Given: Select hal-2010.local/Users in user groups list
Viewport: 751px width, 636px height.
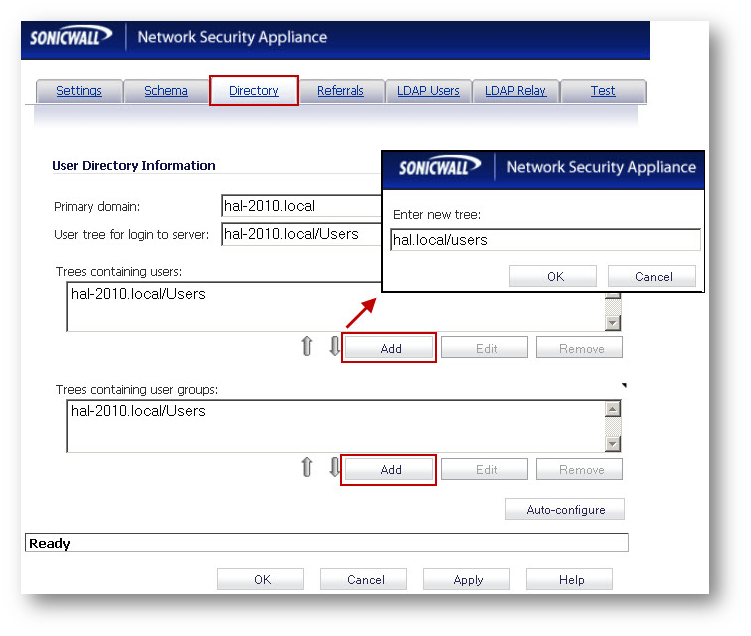Looking at the screenshot, I should click(x=138, y=411).
